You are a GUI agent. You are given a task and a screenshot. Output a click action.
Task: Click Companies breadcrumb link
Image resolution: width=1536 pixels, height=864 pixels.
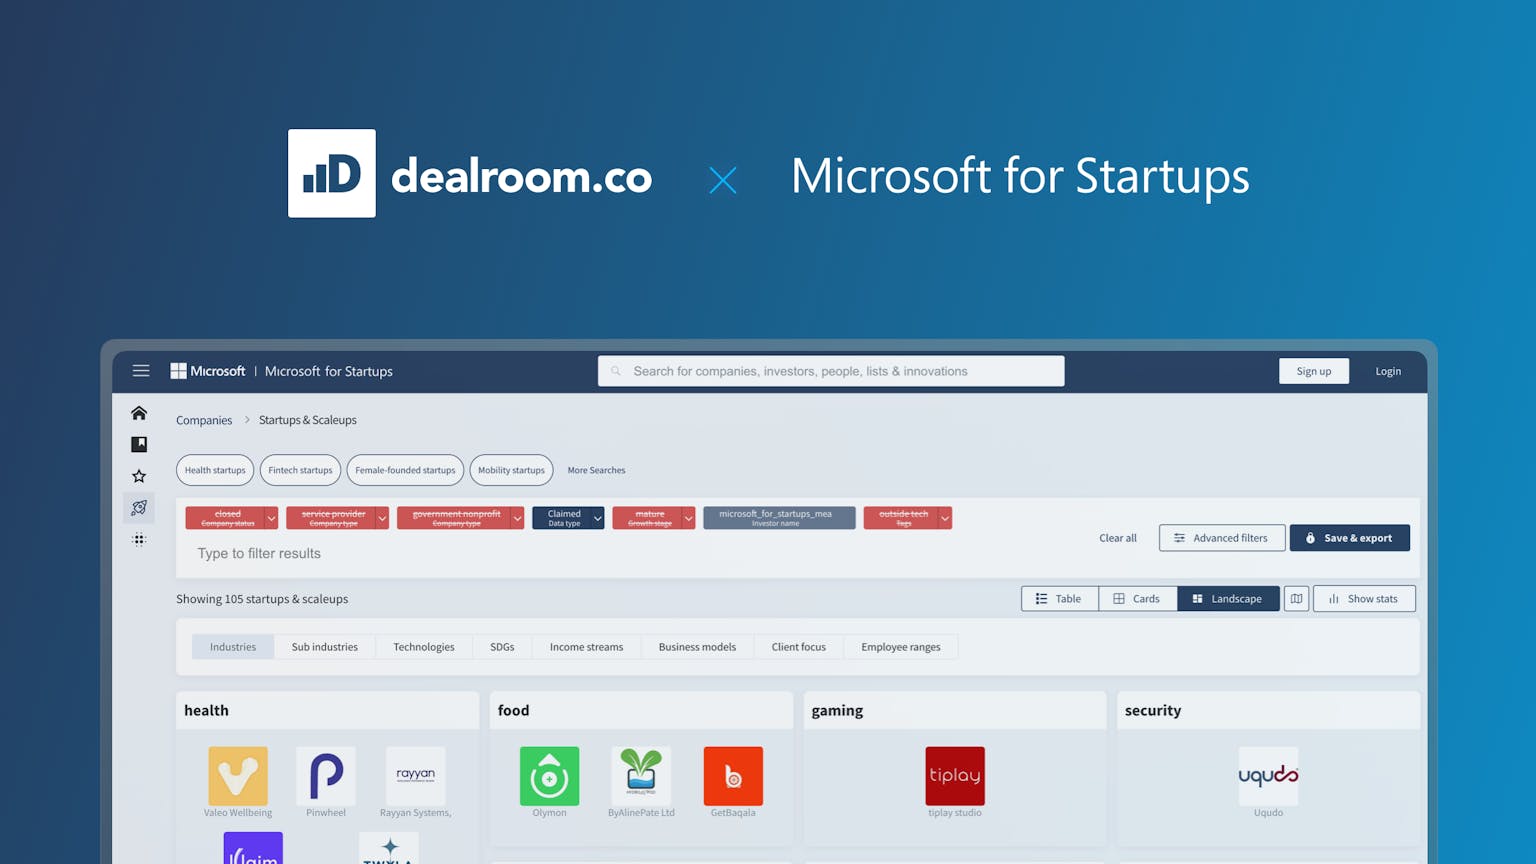point(204,420)
